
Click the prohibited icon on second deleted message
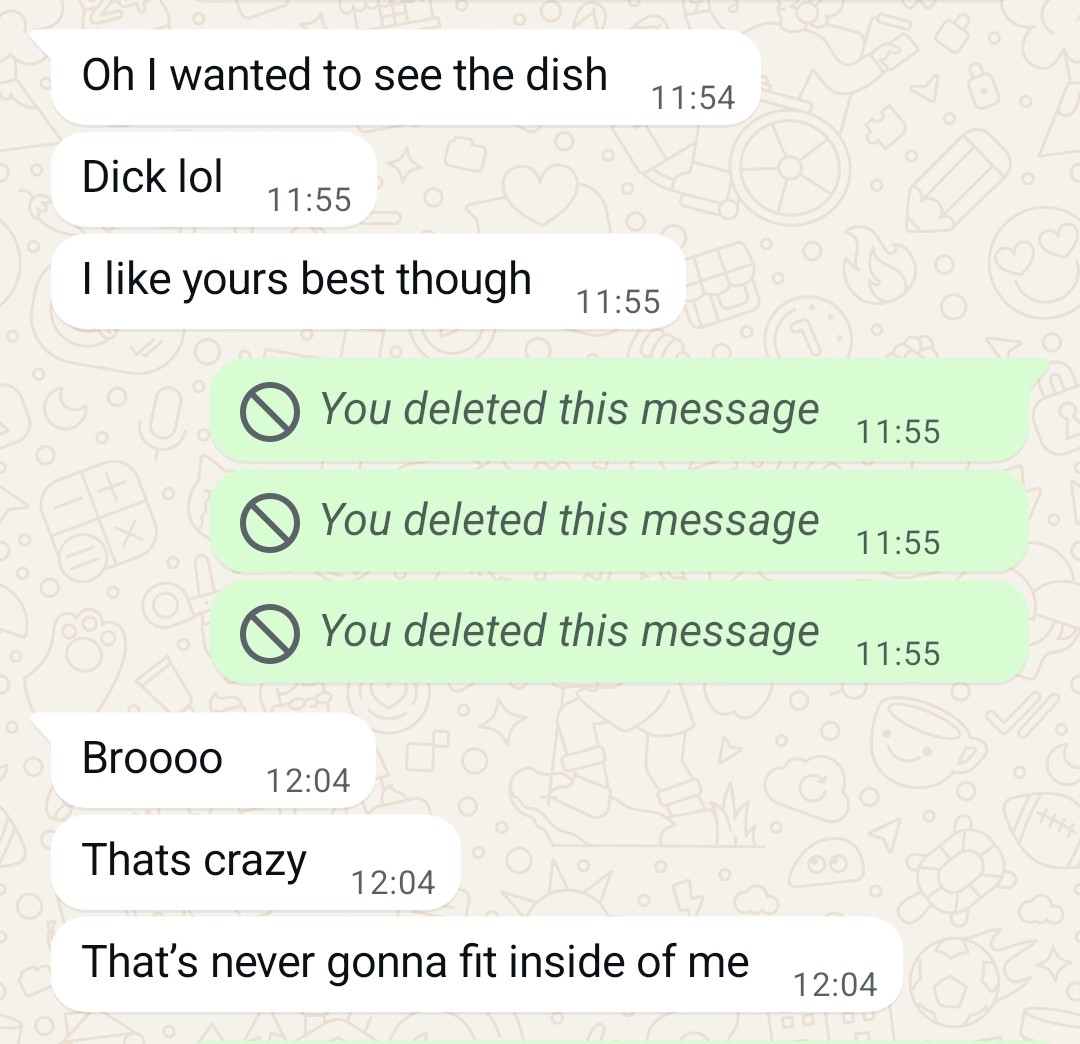(269, 522)
